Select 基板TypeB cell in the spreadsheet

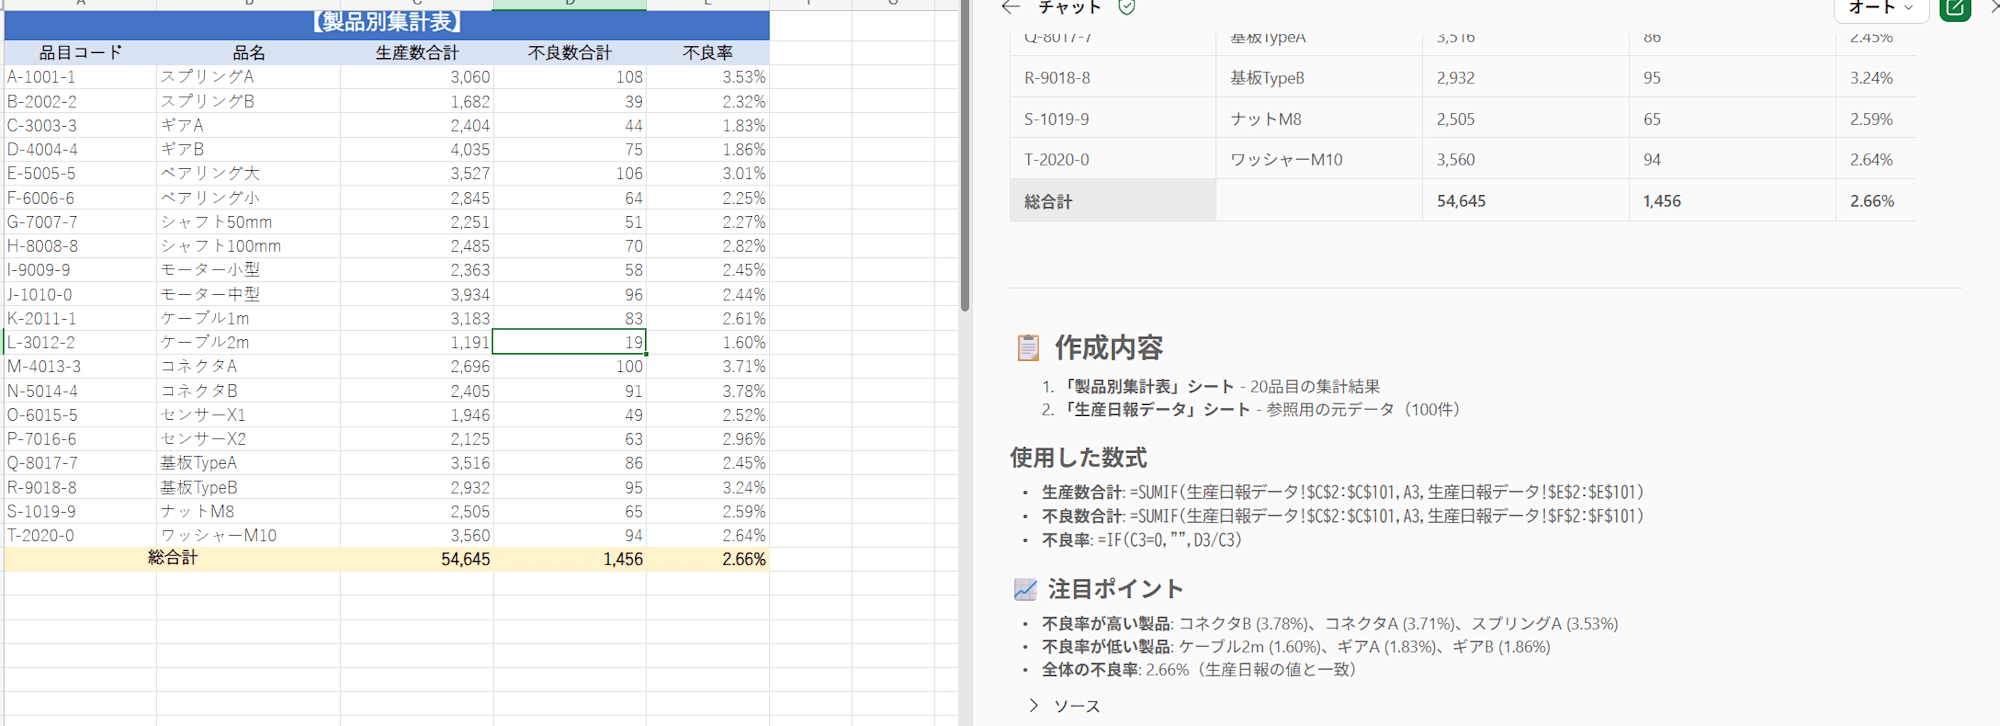[x=248, y=487]
